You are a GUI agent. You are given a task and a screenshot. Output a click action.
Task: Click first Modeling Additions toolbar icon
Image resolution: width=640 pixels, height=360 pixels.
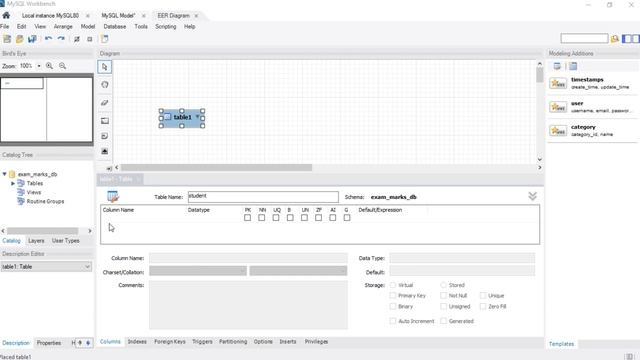(557, 66)
